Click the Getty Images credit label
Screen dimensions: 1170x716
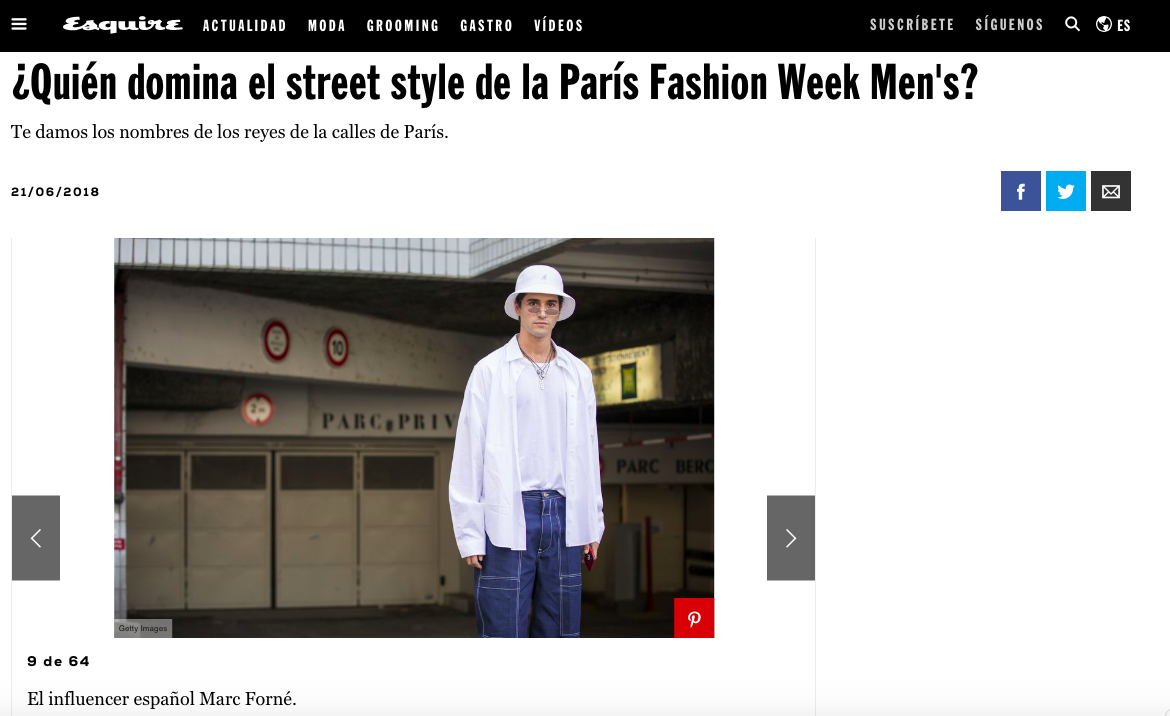143,628
